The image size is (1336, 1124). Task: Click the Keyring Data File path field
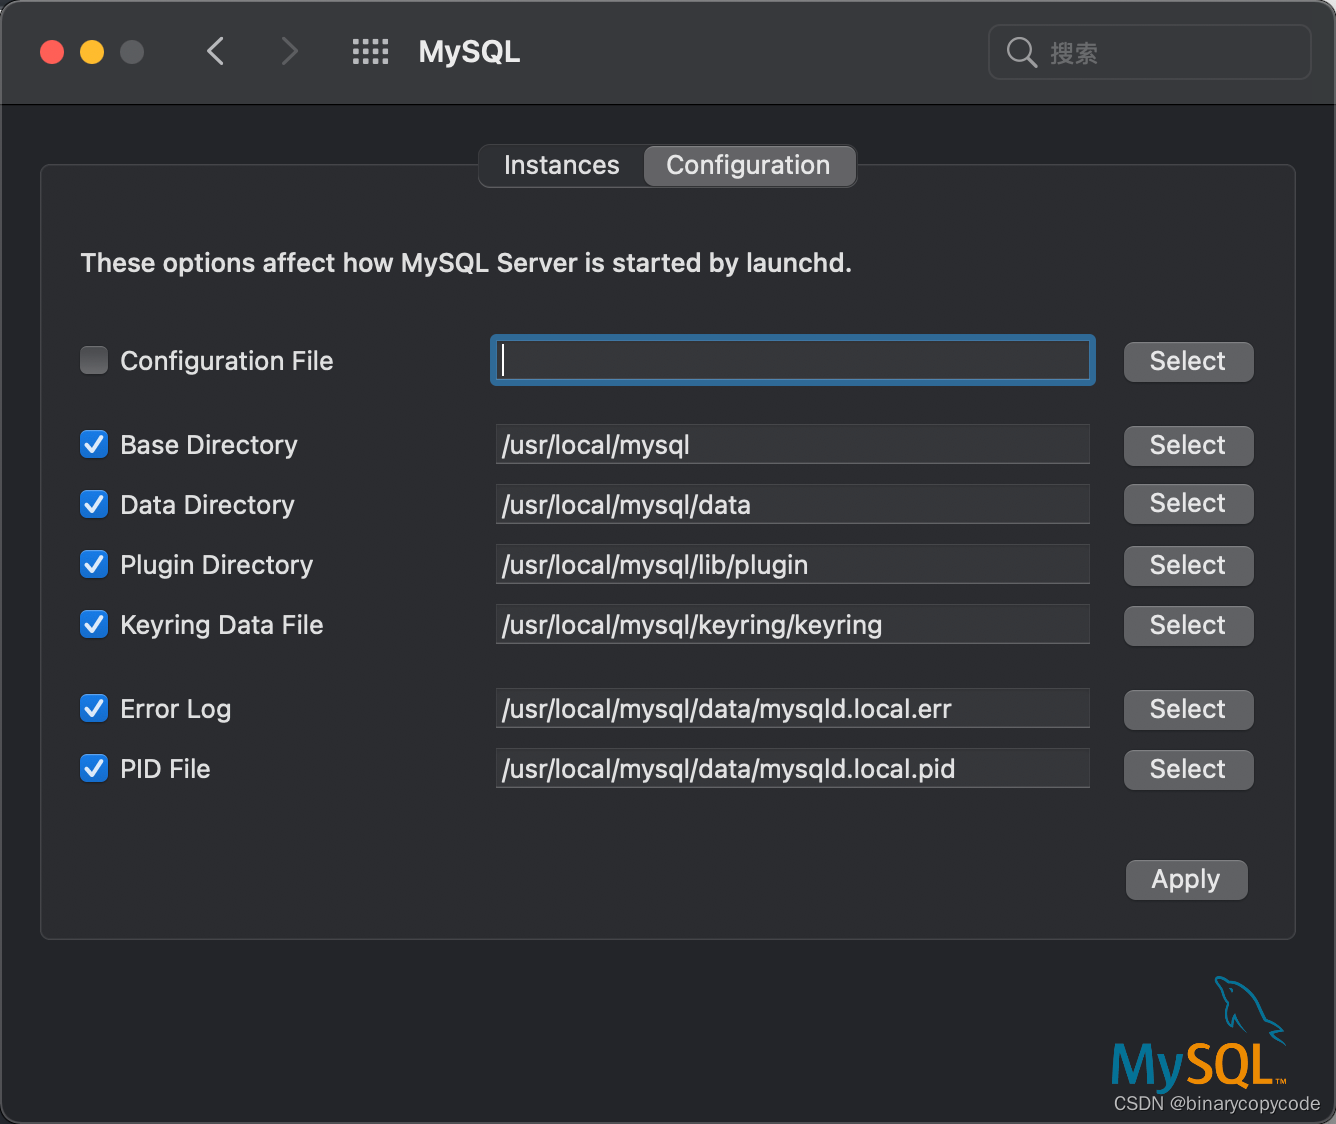coord(793,624)
